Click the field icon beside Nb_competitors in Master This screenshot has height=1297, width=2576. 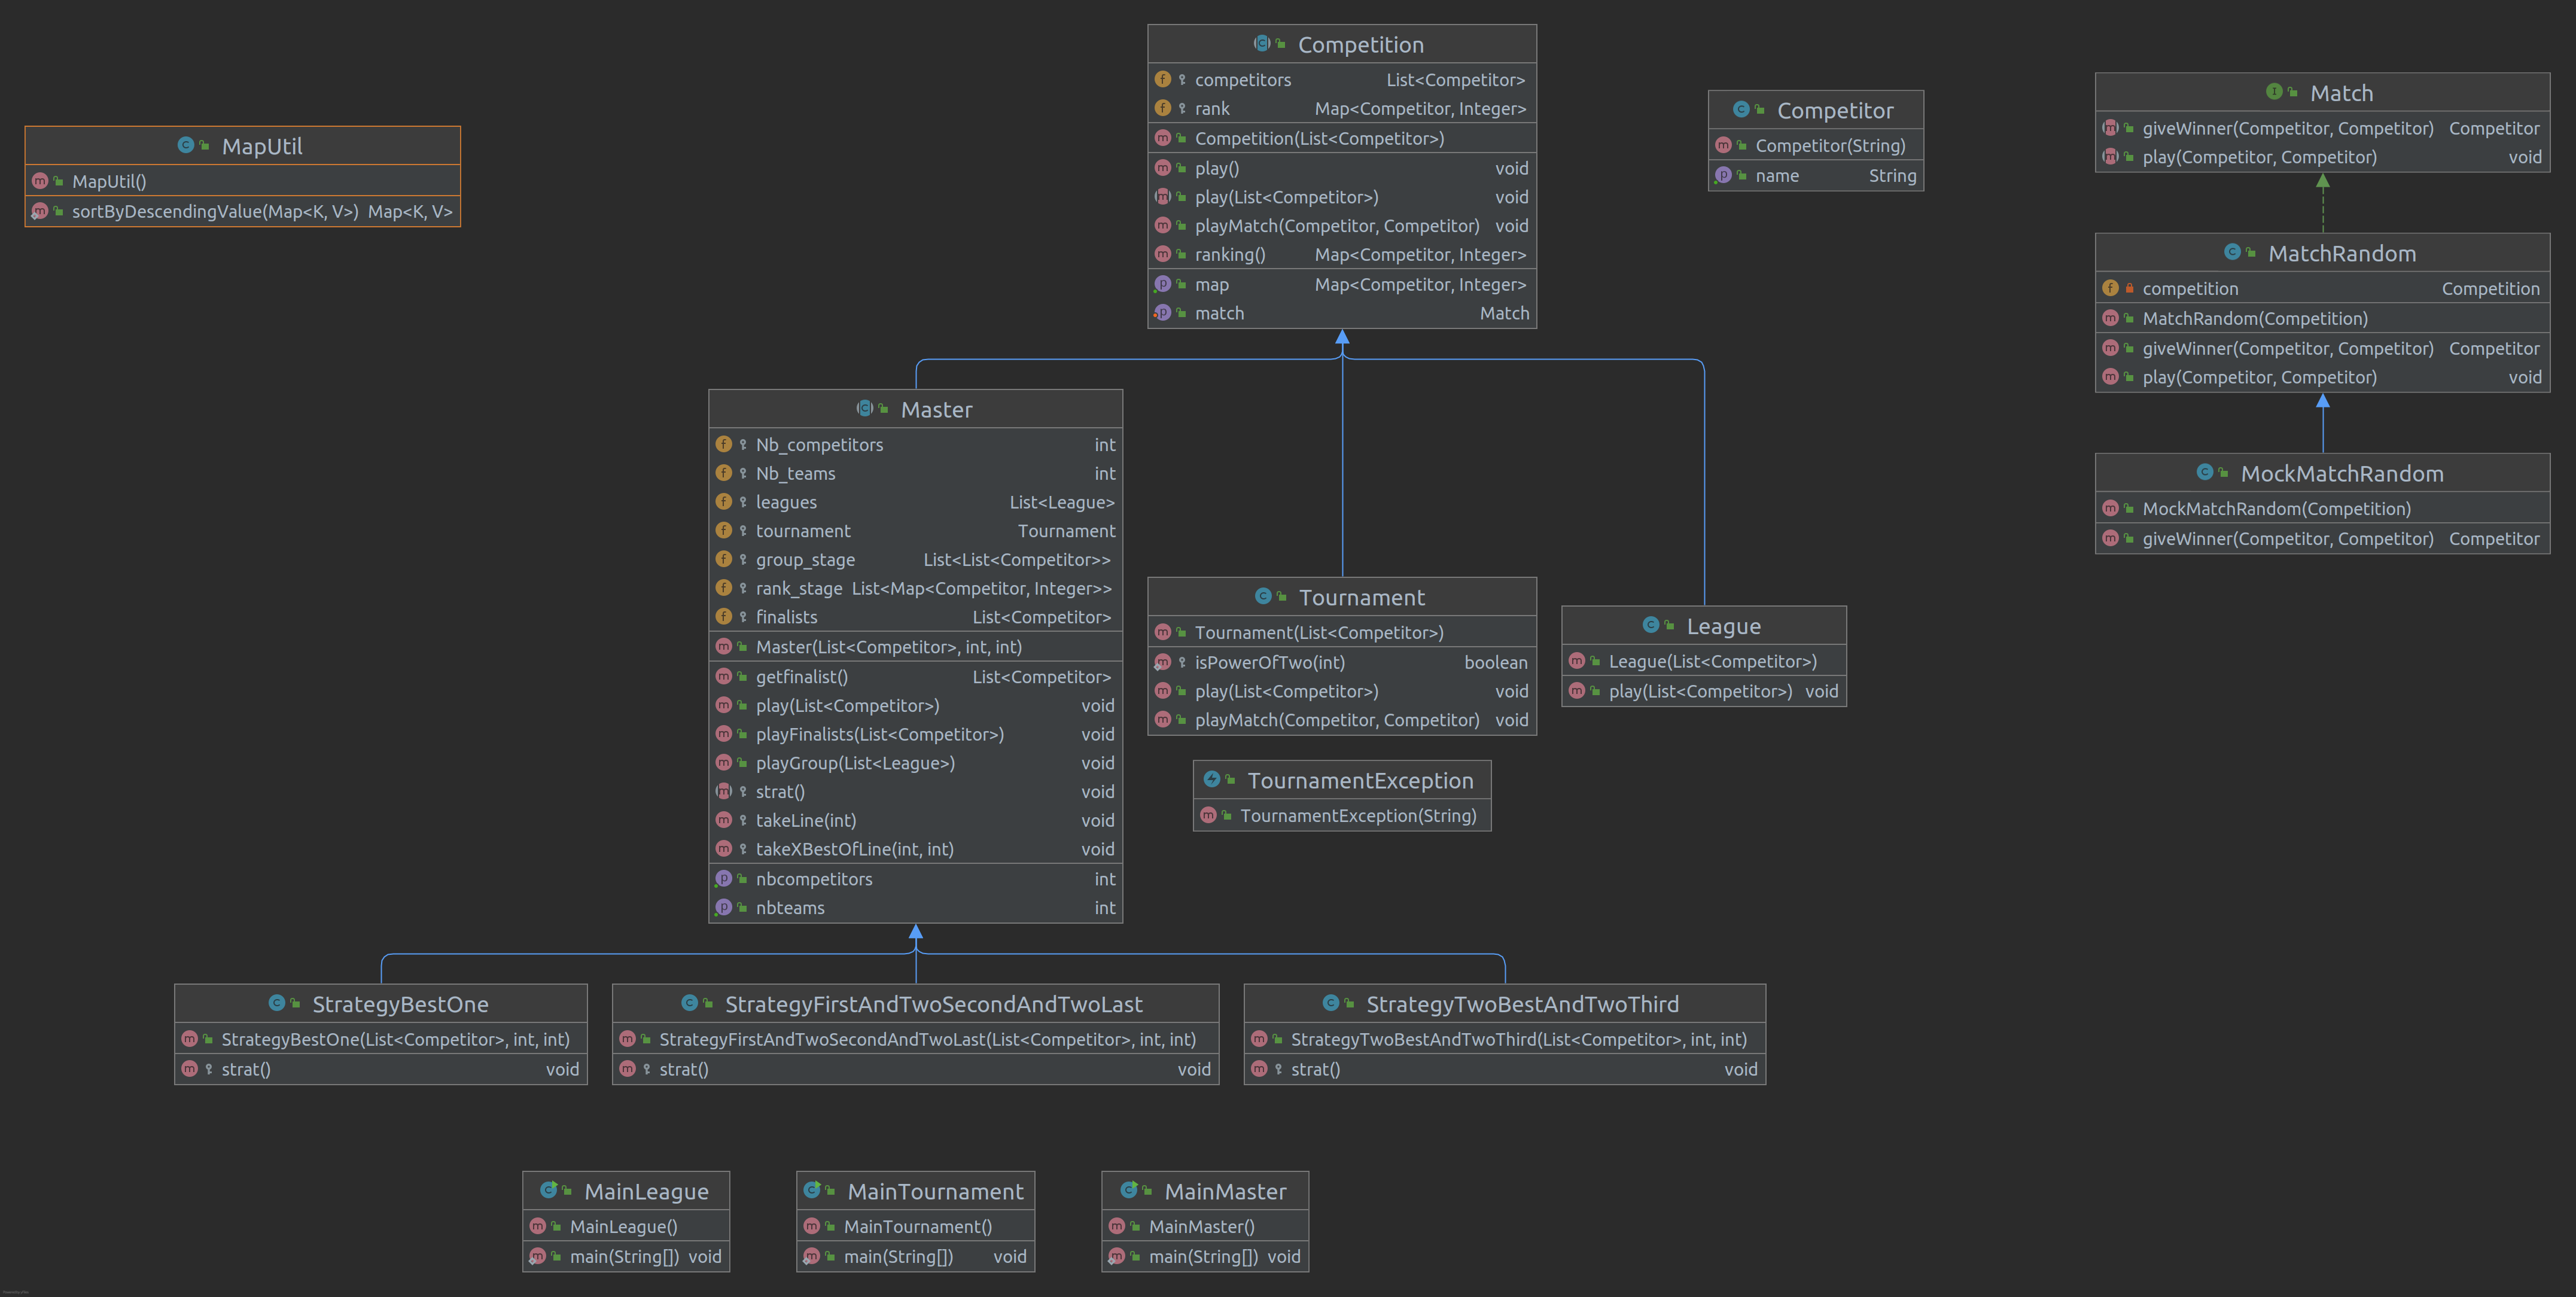(724, 444)
